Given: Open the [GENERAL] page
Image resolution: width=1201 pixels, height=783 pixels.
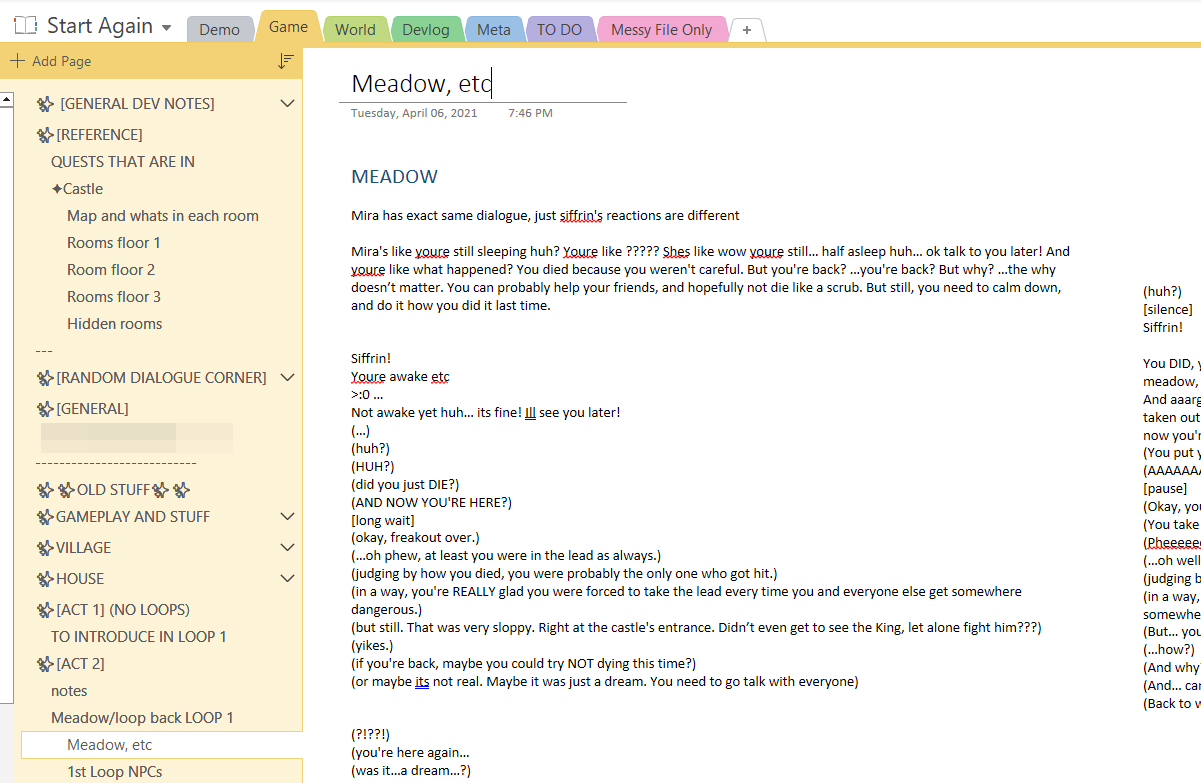Looking at the screenshot, I should (x=92, y=409).
